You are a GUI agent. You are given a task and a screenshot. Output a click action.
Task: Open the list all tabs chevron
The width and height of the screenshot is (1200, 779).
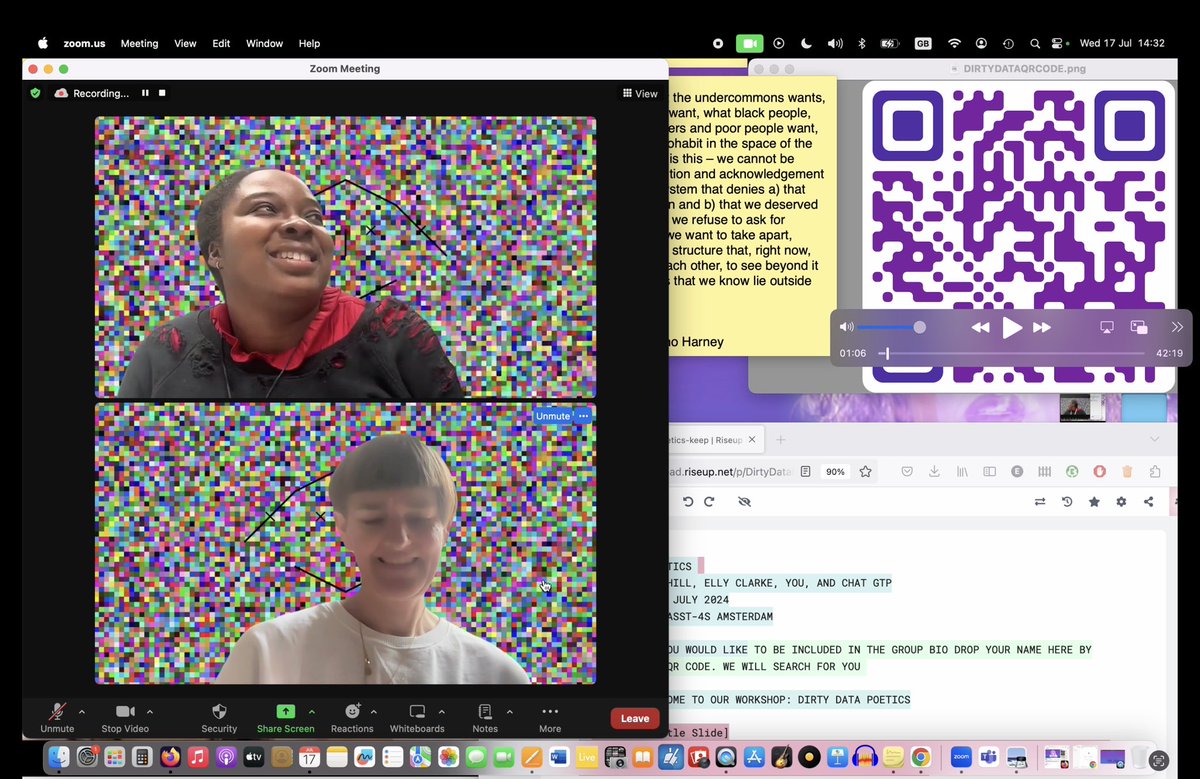tap(1154, 439)
